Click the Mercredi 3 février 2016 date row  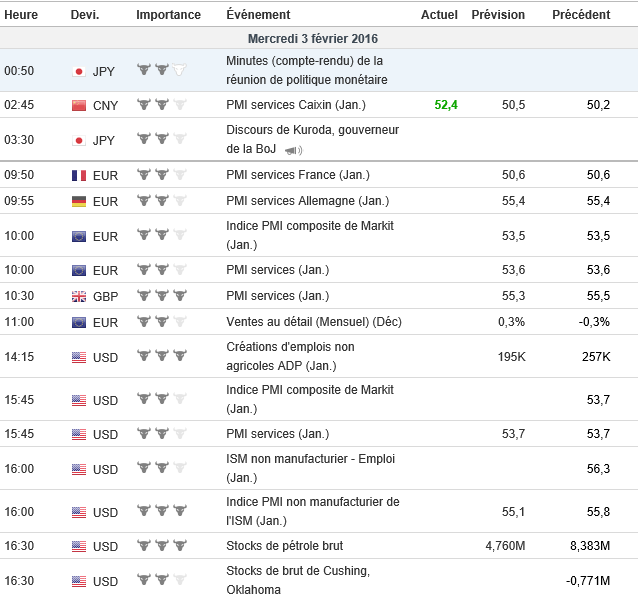pos(319,39)
